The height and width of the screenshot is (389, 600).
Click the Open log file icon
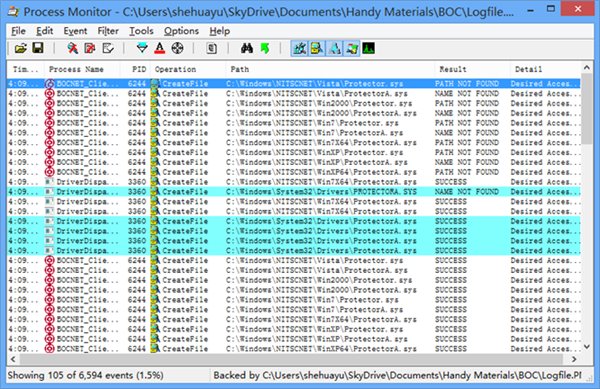coord(21,48)
